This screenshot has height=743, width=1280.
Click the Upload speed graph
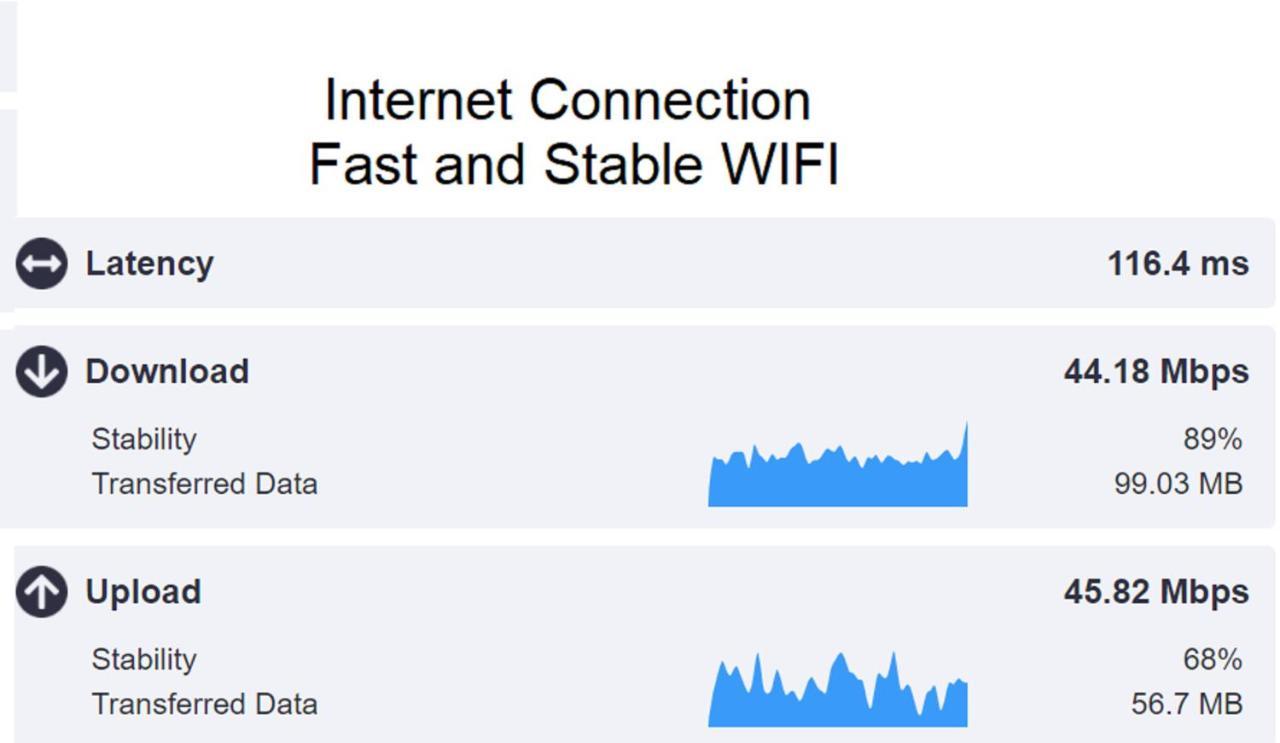838,689
